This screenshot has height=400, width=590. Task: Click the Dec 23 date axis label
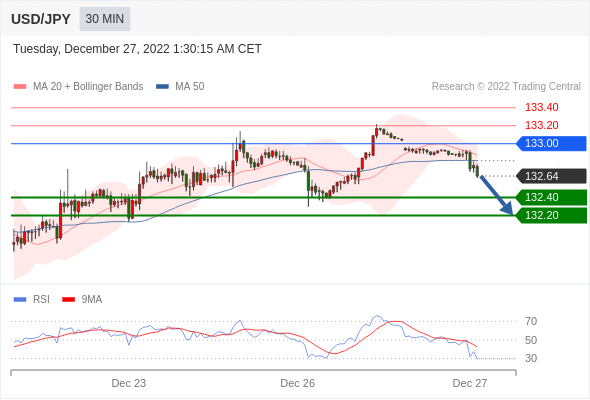(x=128, y=383)
